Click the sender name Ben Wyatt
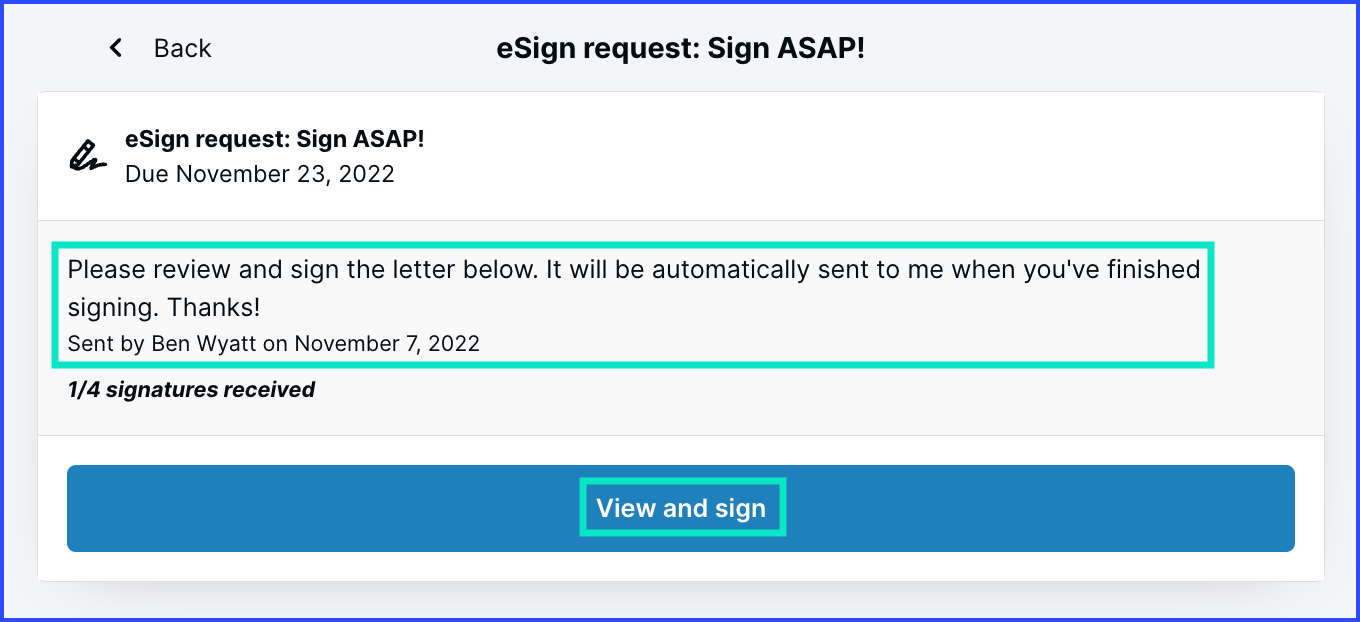Image resolution: width=1360 pixels, height=622 pixels. click(x=204, y=344)
